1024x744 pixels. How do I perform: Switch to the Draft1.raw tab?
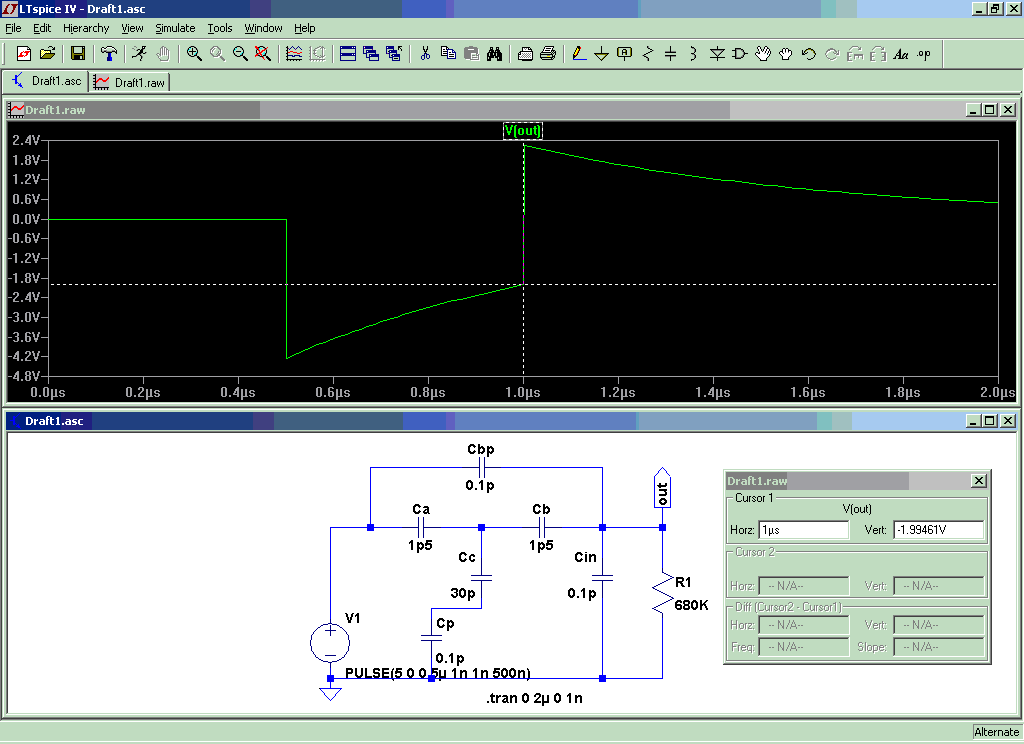point(130,82)
